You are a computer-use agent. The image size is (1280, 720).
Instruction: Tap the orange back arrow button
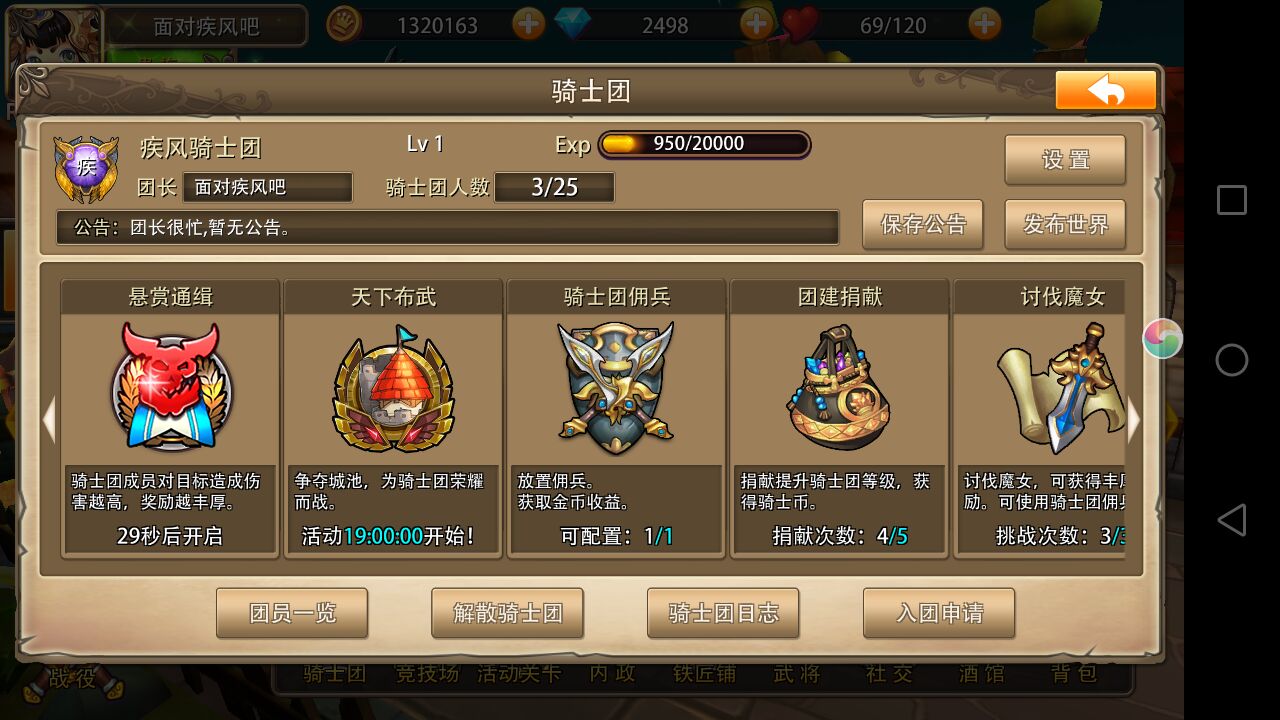pos(1106,91)
